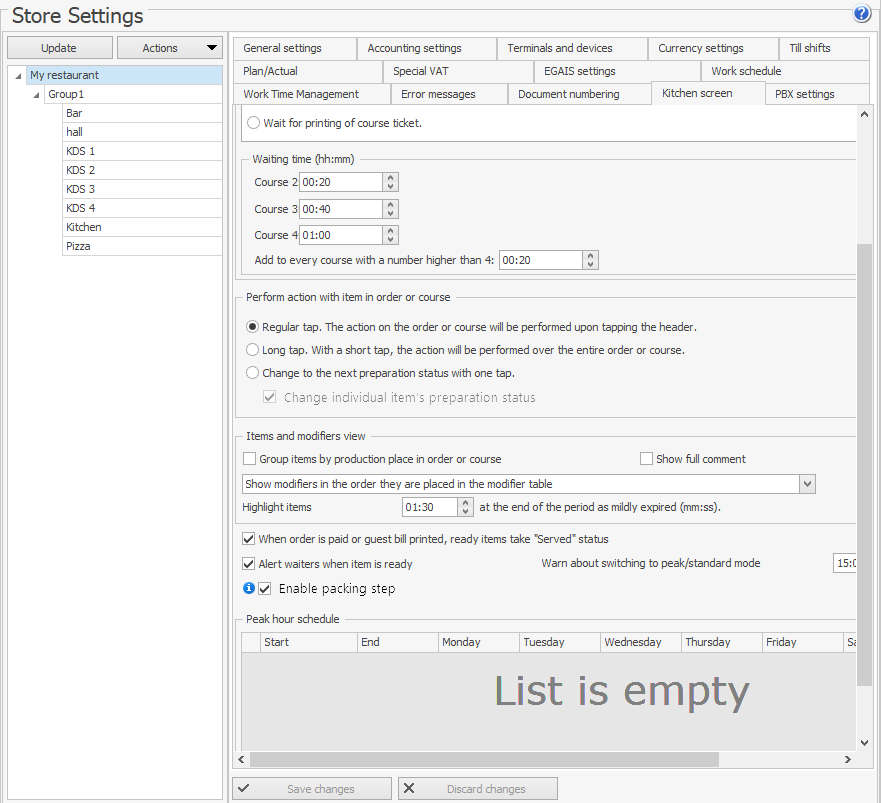Increase Course 4 waiting time with stepper
Screen dimensions: 881x803
pyautogui.click(x=391, y=231)
